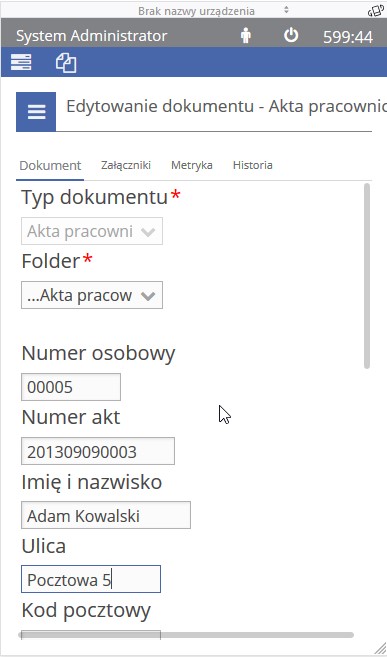Switch to the Załączniki tab
Screen dimensions: 387x657
click(x=126, y=165)
